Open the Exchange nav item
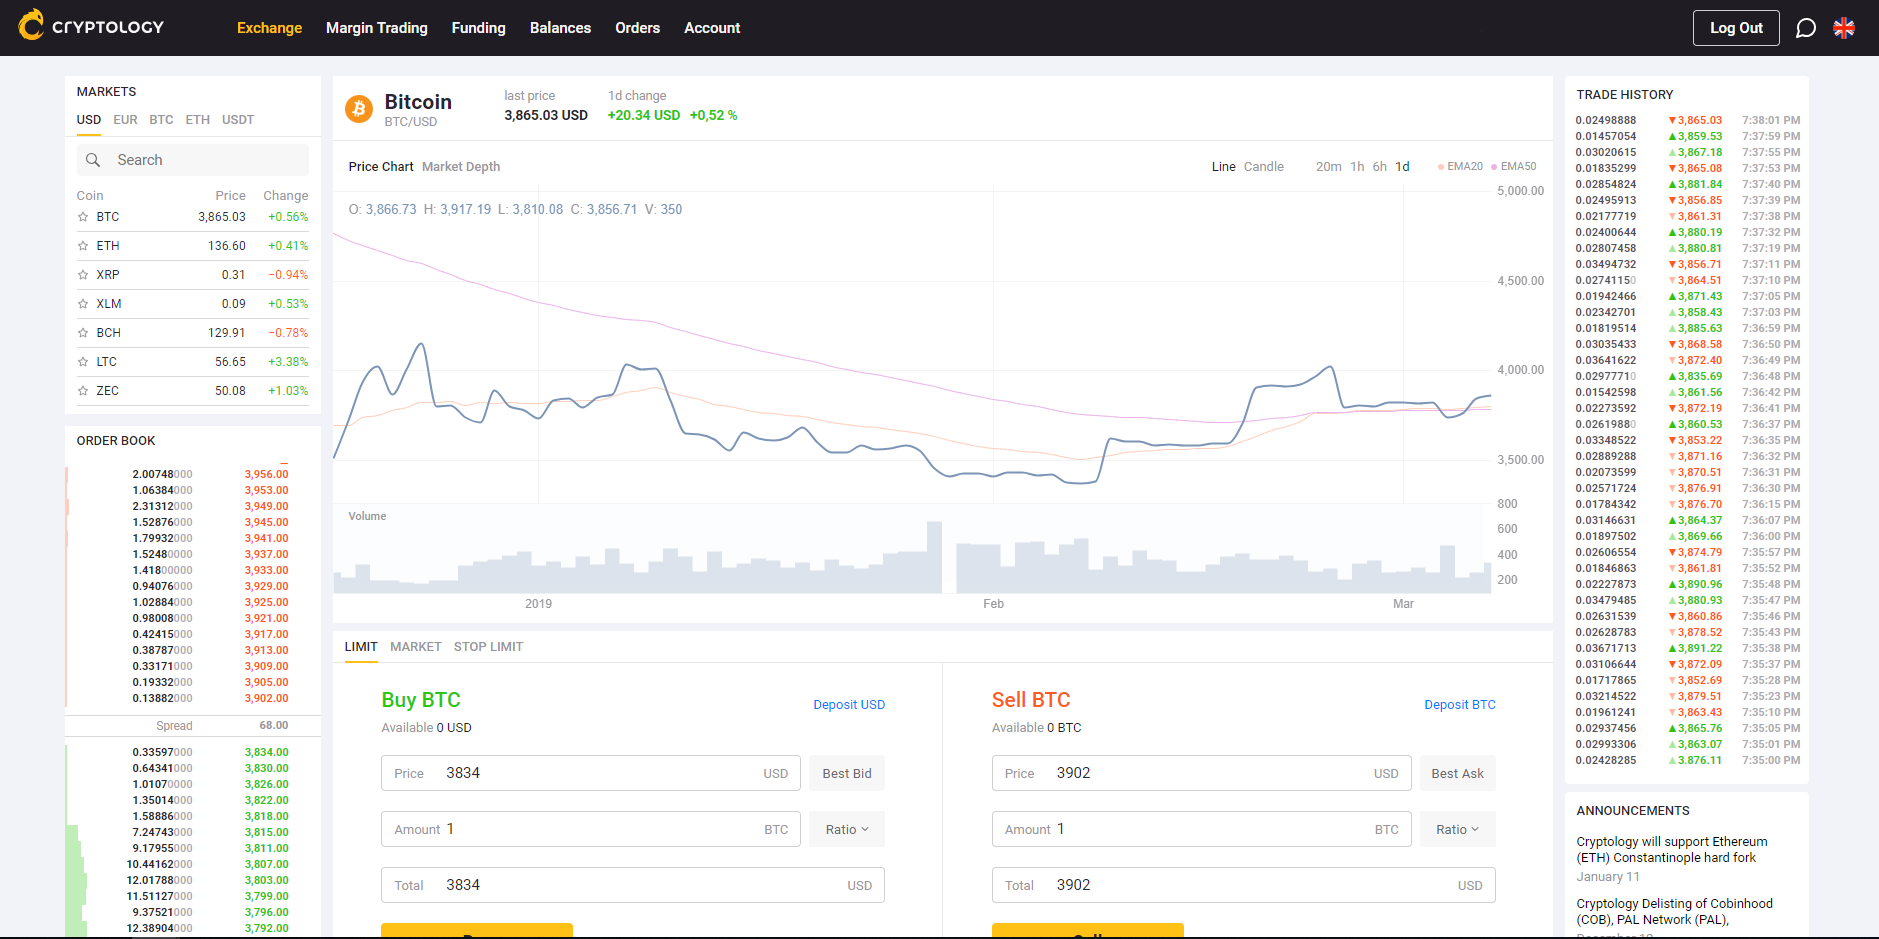The width and height of the screenshot is (1879, 939). pos(269,28)
